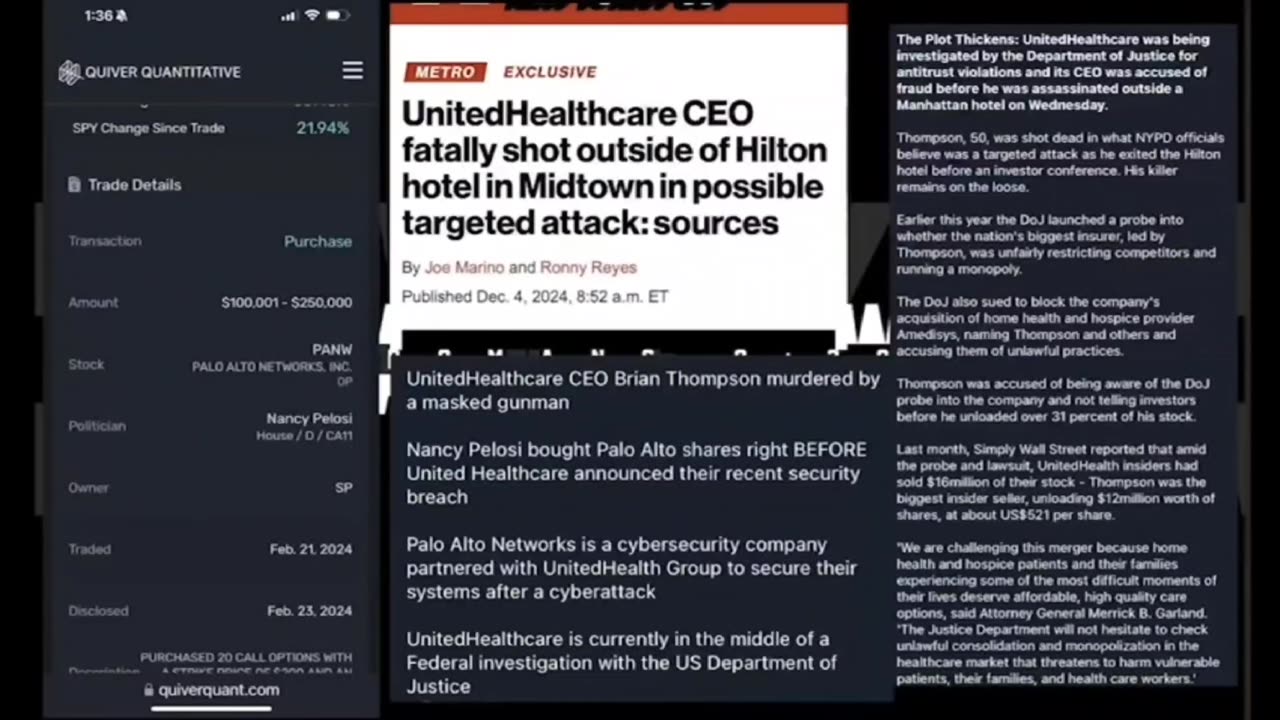Click the Merrick B. Garland quote paragraph
This screenshot has width=1280, height=720.
(1058, 613)
